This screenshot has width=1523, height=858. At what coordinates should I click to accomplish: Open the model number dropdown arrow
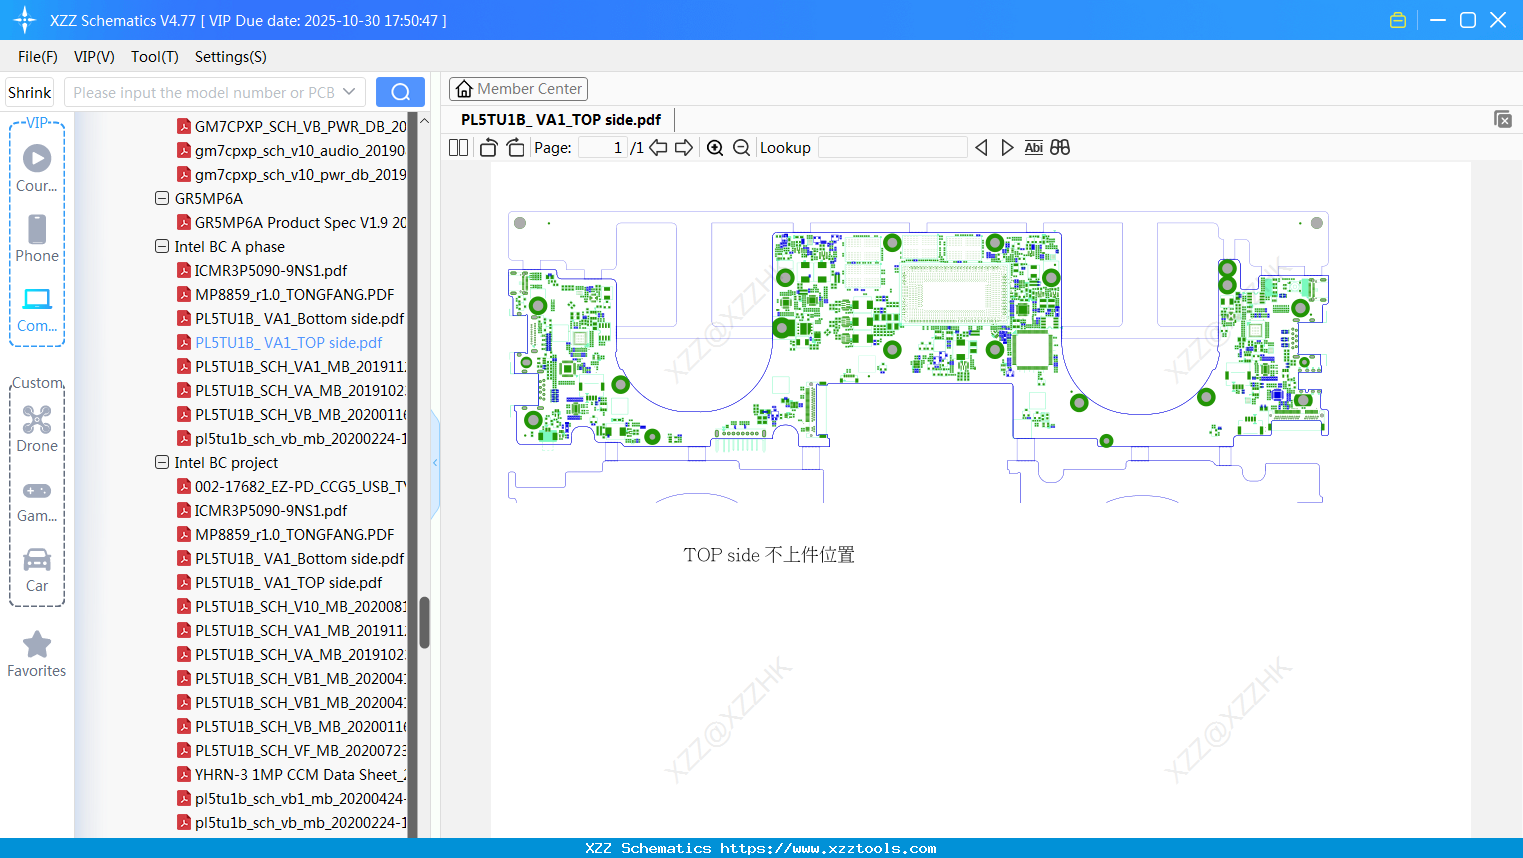click(349, 92)
